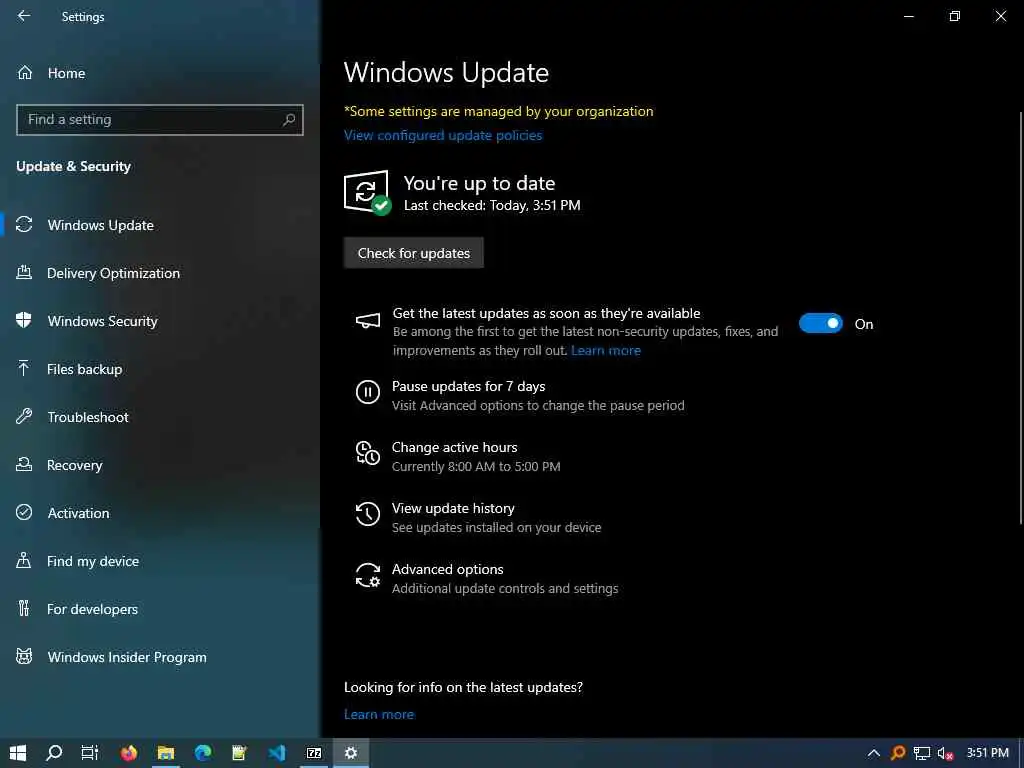
Task: Select the Windows Update sync icon in sidebar
Action: (x=24, y=225)
